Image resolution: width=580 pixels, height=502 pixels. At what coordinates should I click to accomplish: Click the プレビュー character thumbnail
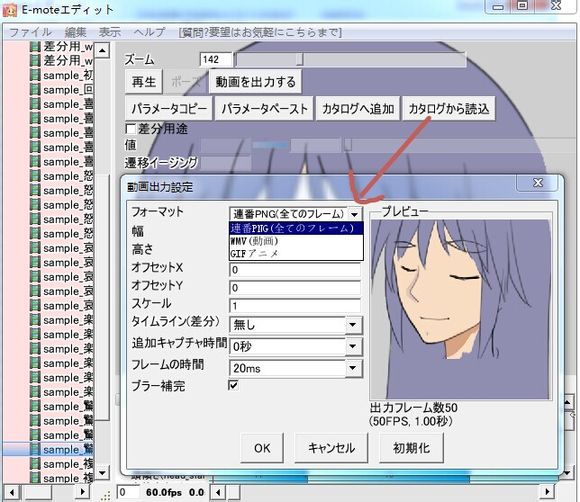click(461, 309)
